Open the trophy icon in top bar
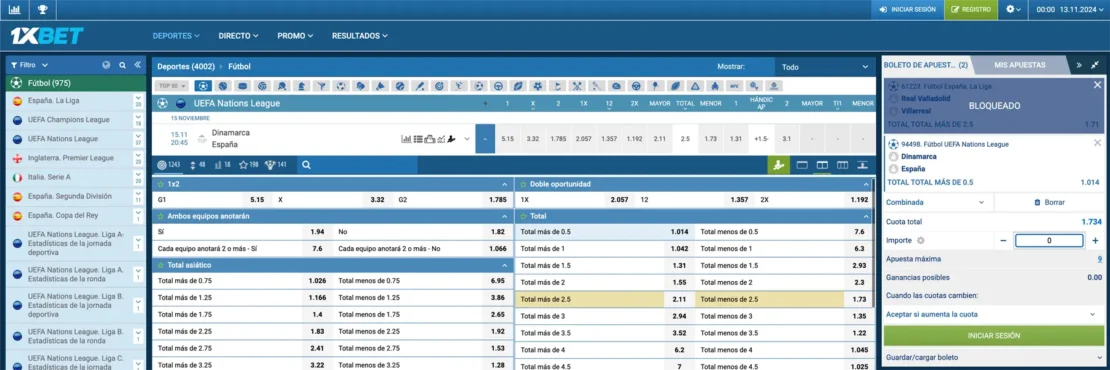Viewport: 1110px width, 370px height. [42, 10]
